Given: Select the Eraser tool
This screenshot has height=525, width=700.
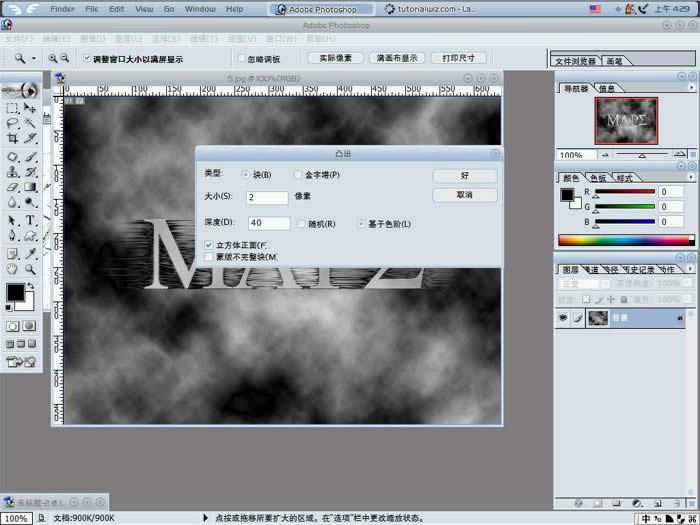Looking at the screenshot, I should pyautogui.click(x=12, y=187).
